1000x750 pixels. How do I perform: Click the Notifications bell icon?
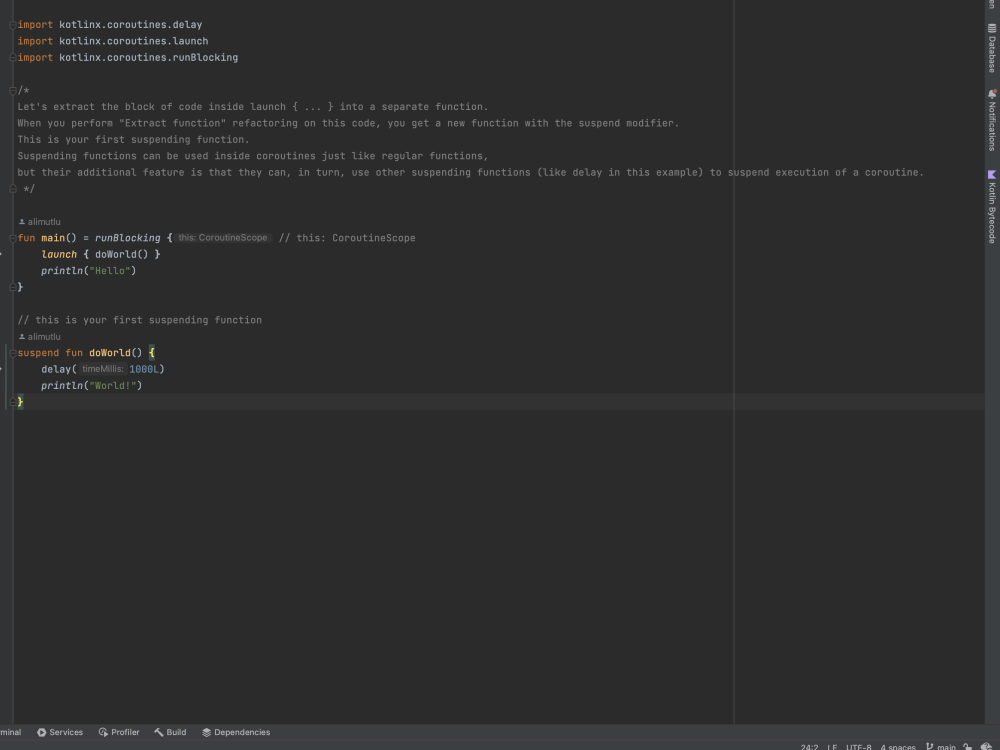pyautogui.click(x=992, y=94)
